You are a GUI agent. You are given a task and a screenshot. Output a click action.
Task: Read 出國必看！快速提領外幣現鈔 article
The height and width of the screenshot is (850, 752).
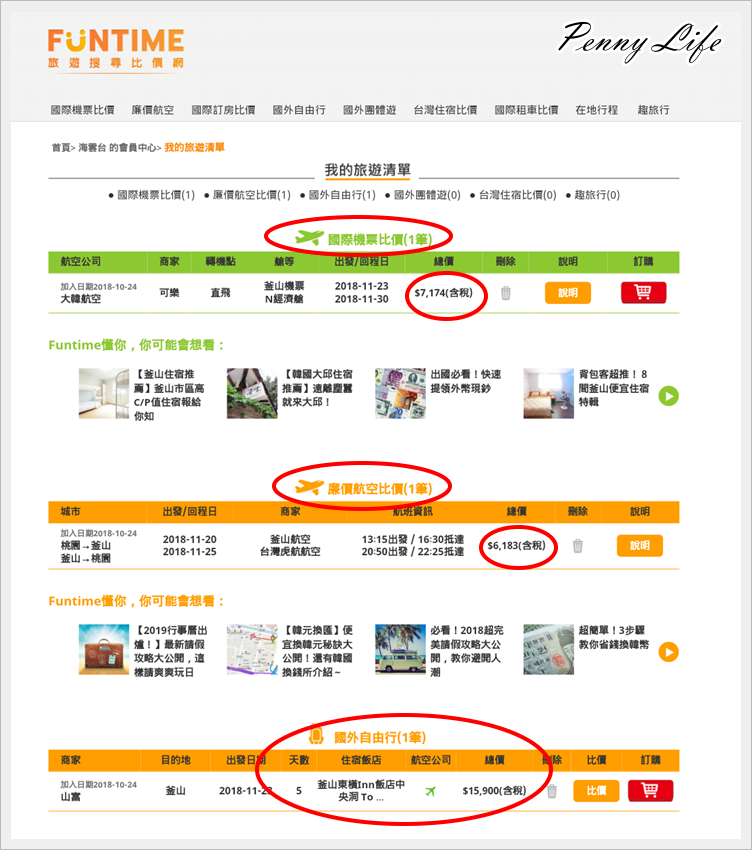pyautogui.click(x=466, y=381)
